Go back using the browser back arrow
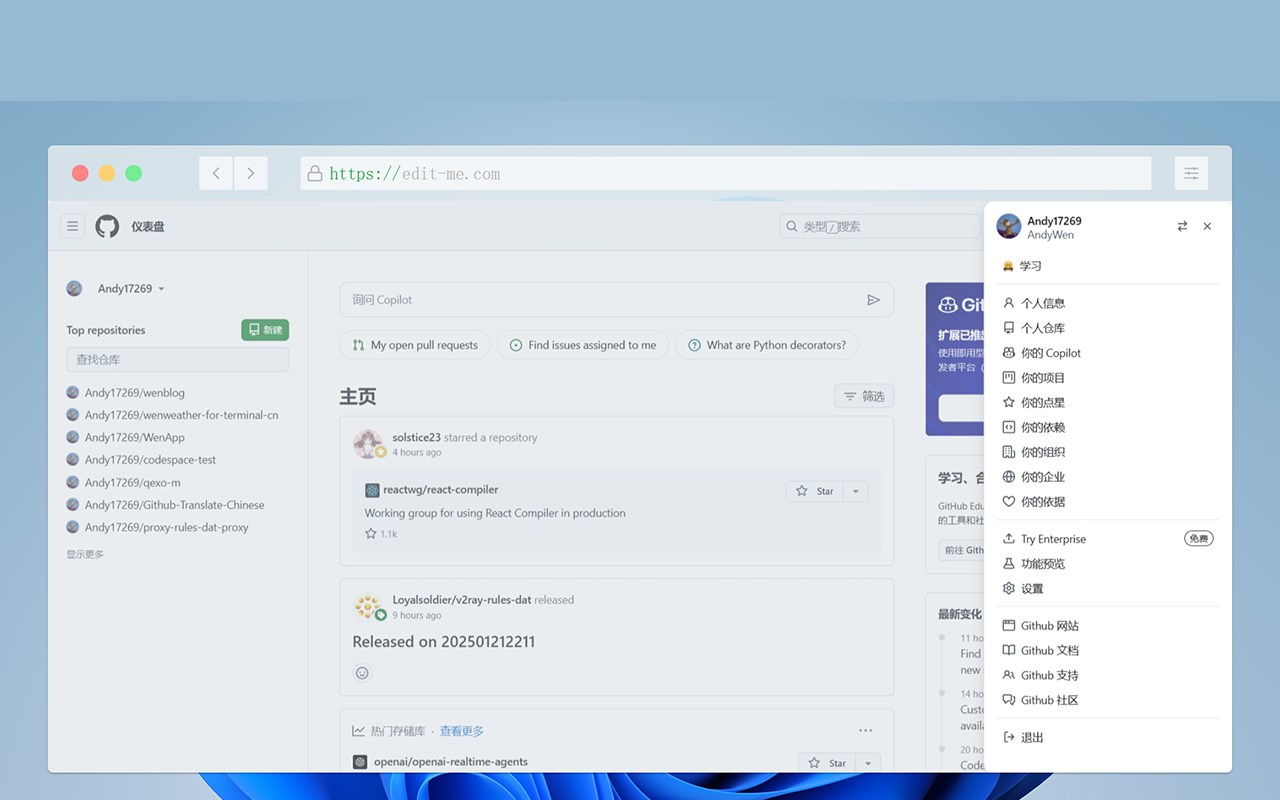The height and width of the screenshot is (800, 1280). tap(216, 173)
